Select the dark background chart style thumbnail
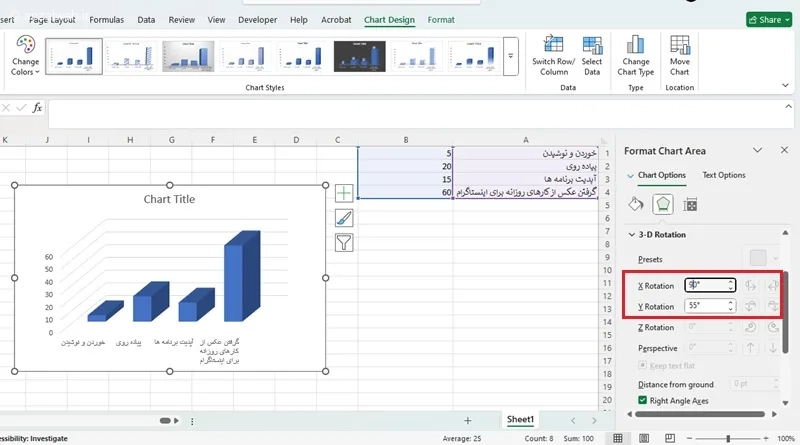The width and height of the screenshot is (800, 445). coord(359,56)
